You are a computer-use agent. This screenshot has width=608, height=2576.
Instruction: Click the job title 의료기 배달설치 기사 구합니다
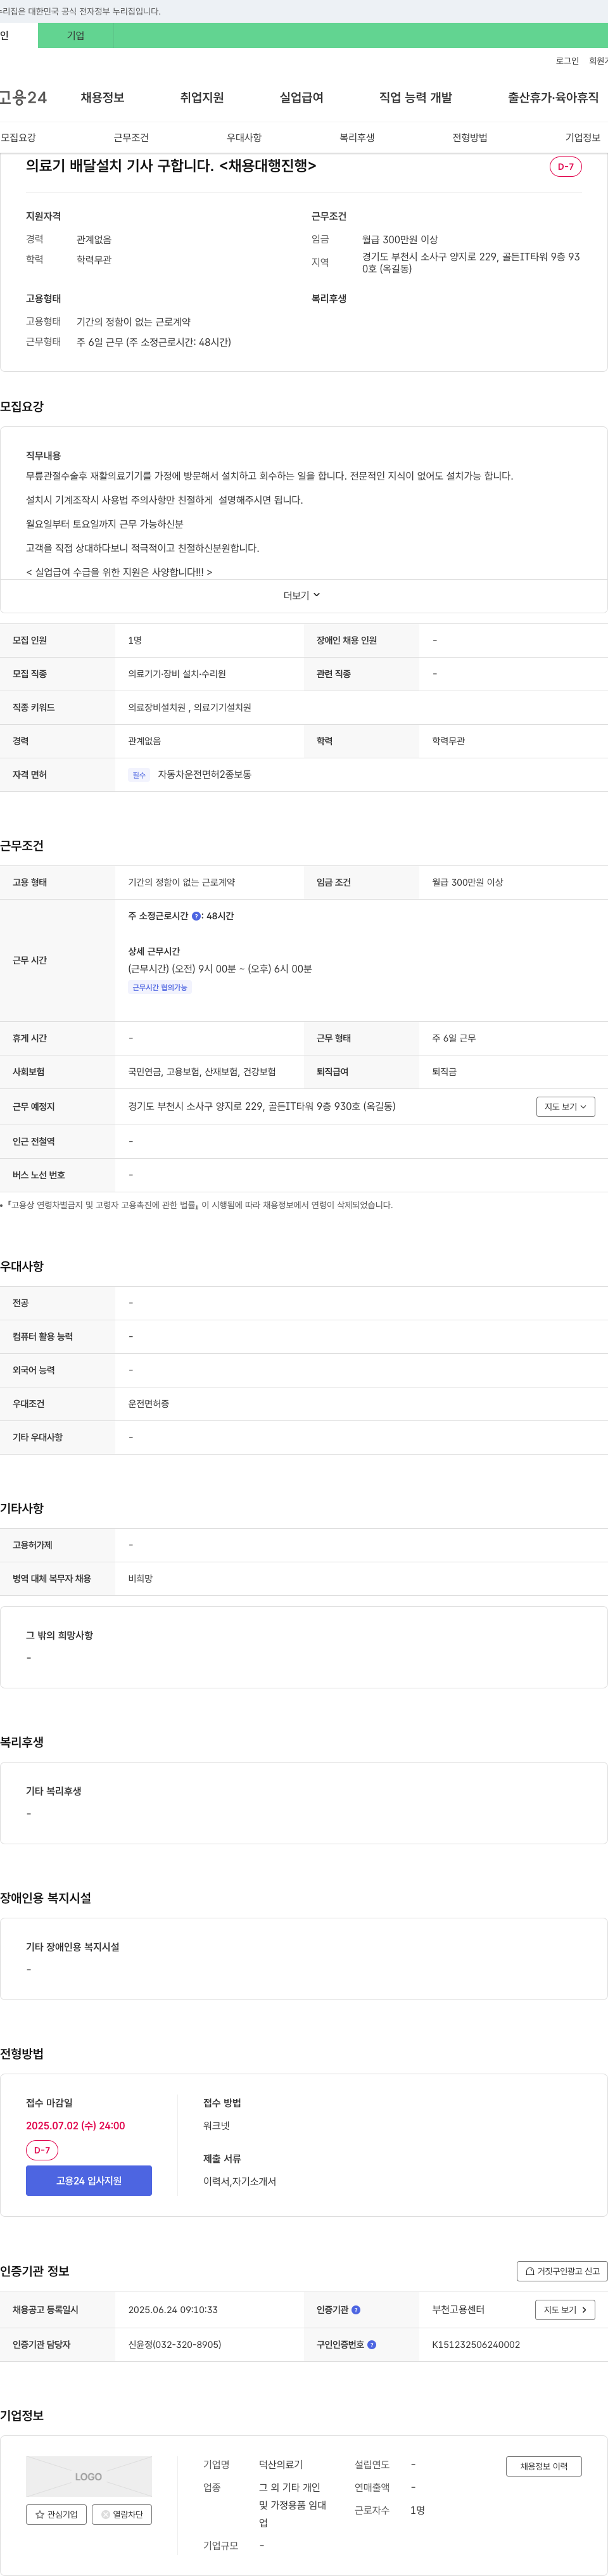tap(171, 165)
